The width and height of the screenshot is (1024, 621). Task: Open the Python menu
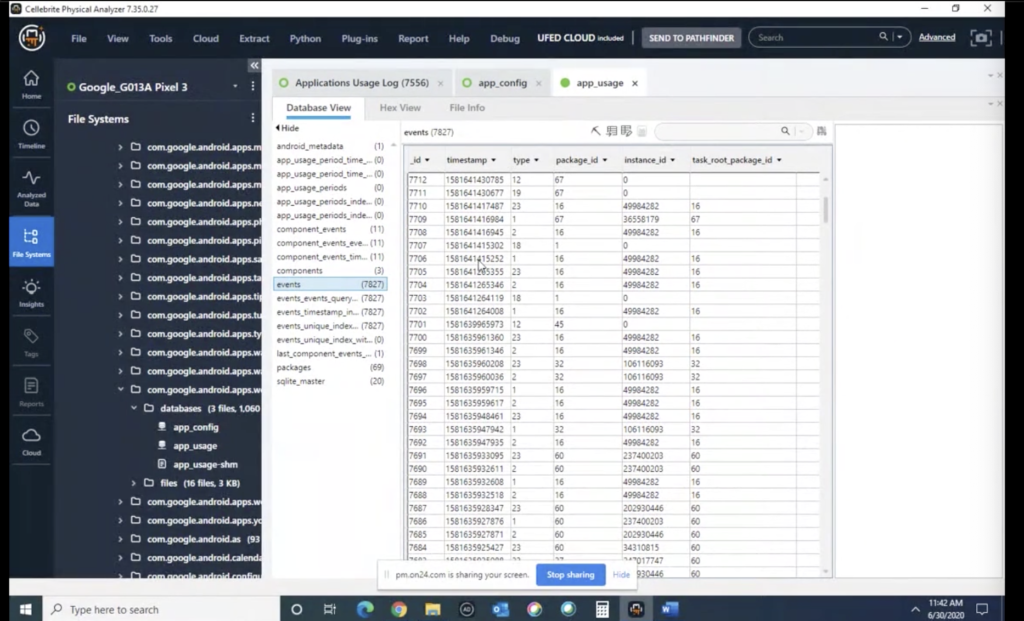tap(305, 39)
